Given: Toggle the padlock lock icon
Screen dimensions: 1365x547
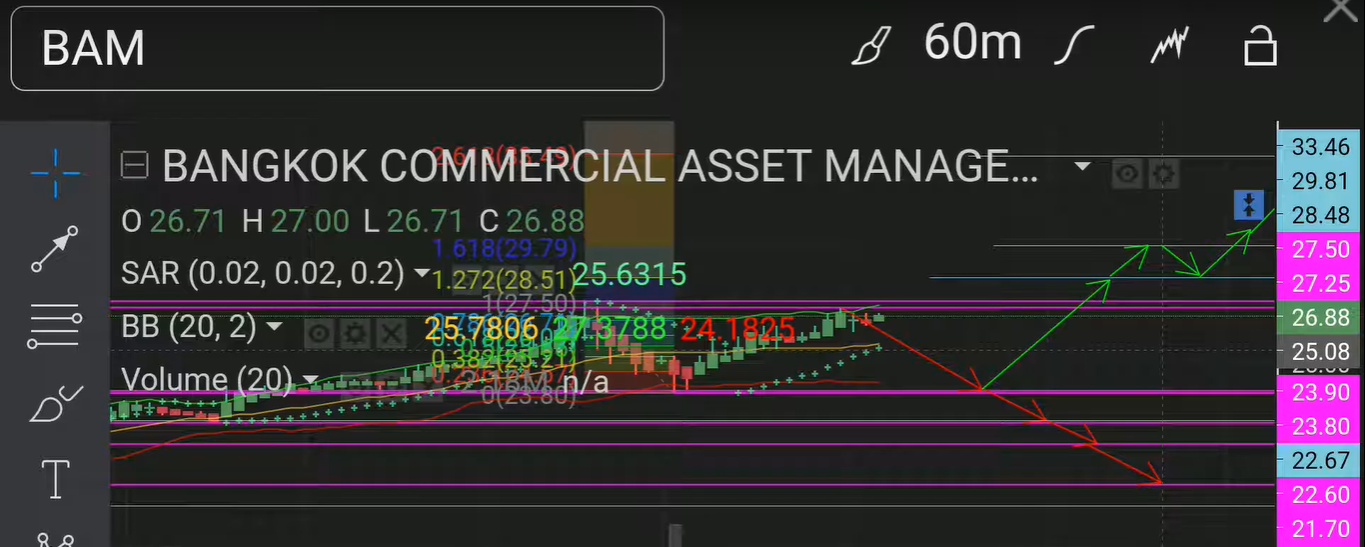Looking at the screenshot, I should (1260, 46).
